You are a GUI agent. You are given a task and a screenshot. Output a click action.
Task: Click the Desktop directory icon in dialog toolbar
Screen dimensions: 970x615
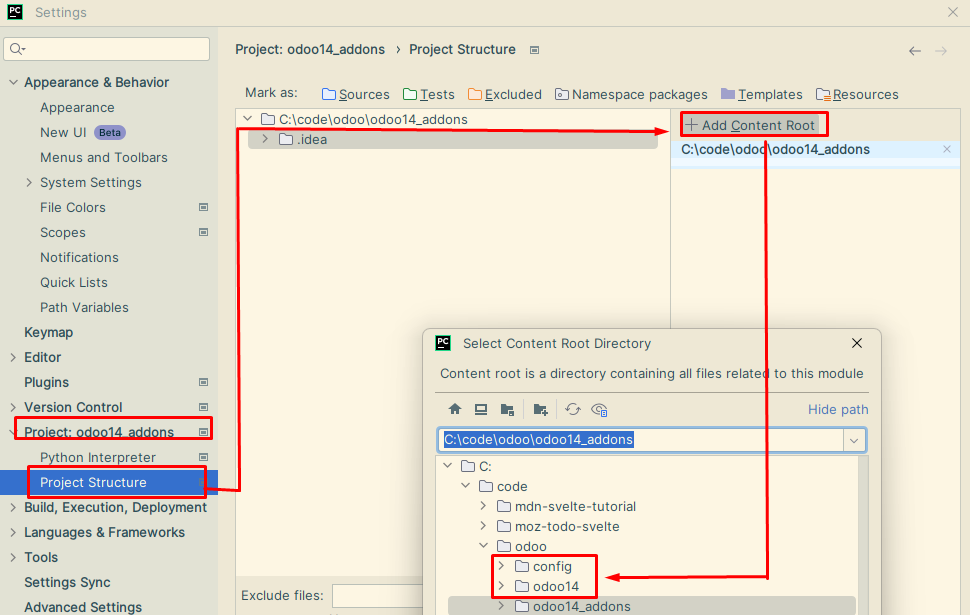[x=481, y=409]
